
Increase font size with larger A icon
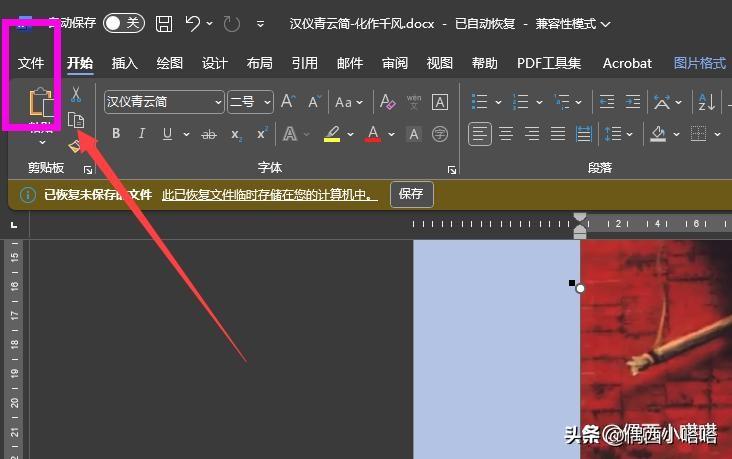(x=288, y=101)
